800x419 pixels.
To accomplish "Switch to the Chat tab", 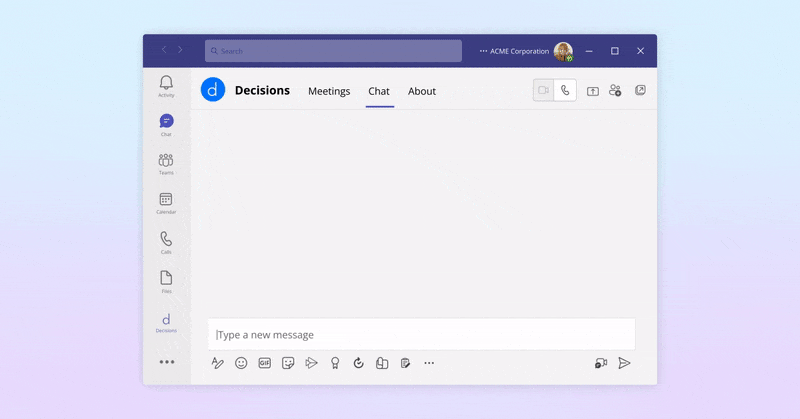I will point(379,91).
